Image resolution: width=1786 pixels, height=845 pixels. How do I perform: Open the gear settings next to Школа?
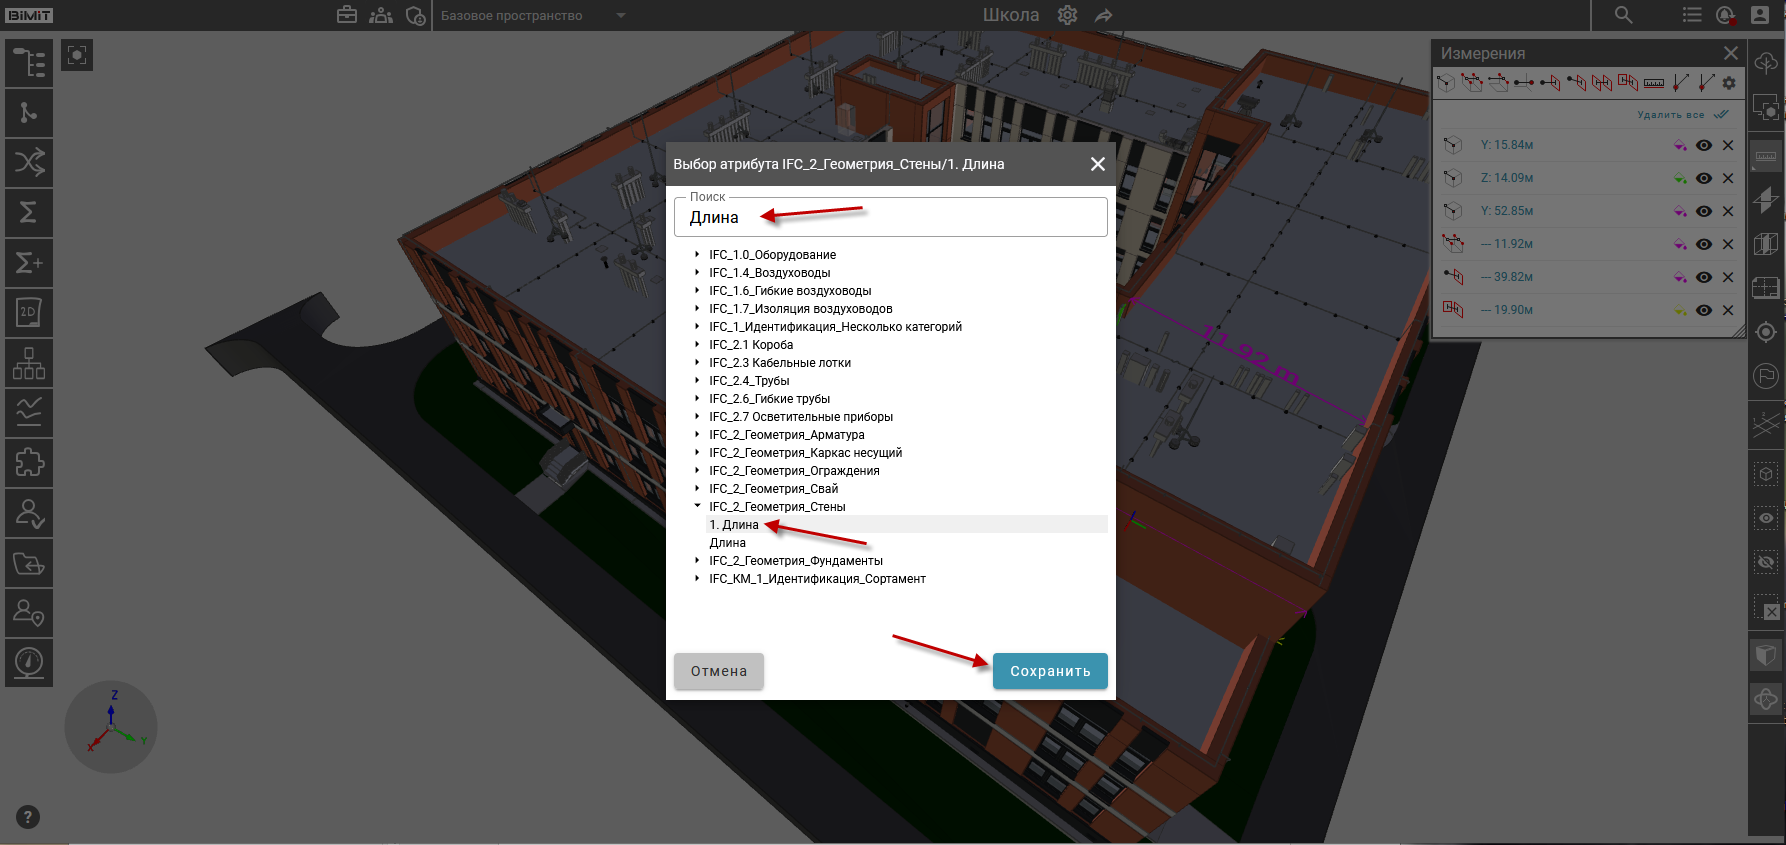click(x=1067, y=15)
